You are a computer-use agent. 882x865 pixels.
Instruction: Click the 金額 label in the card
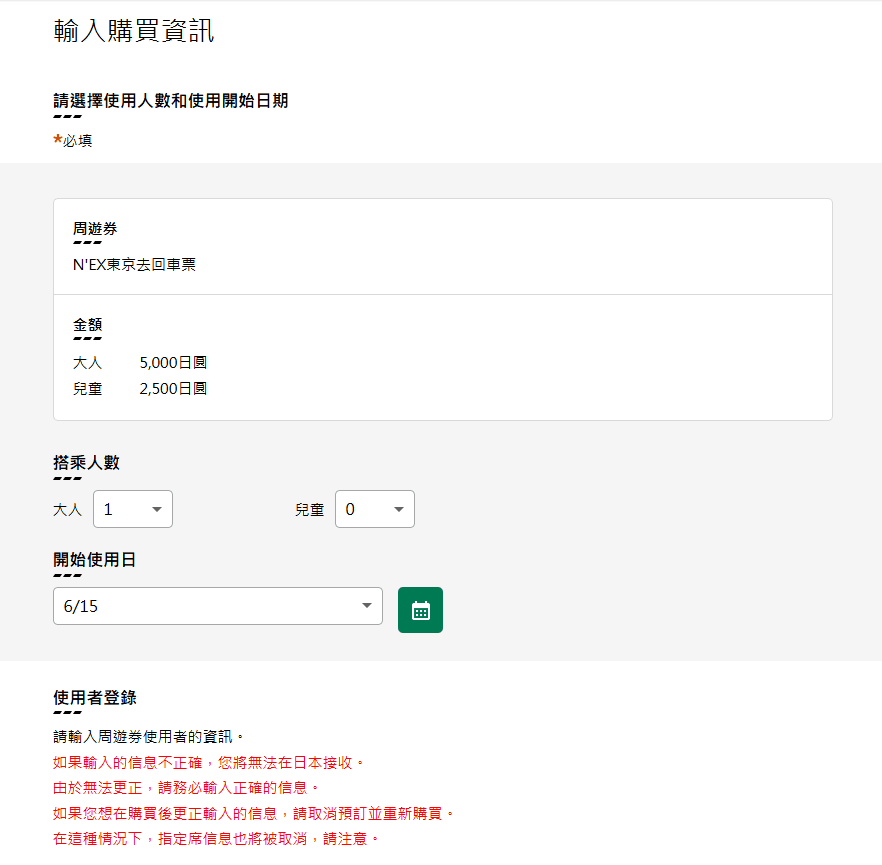[x=87, y=325]
